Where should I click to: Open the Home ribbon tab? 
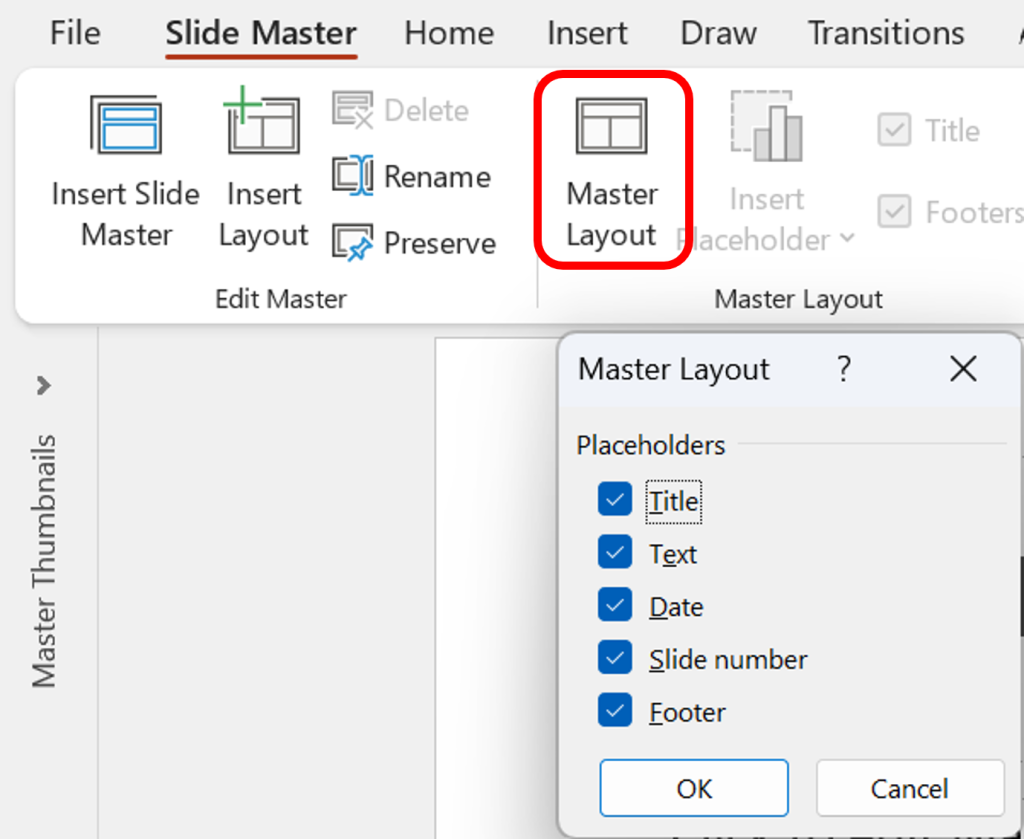pos(448,33)
